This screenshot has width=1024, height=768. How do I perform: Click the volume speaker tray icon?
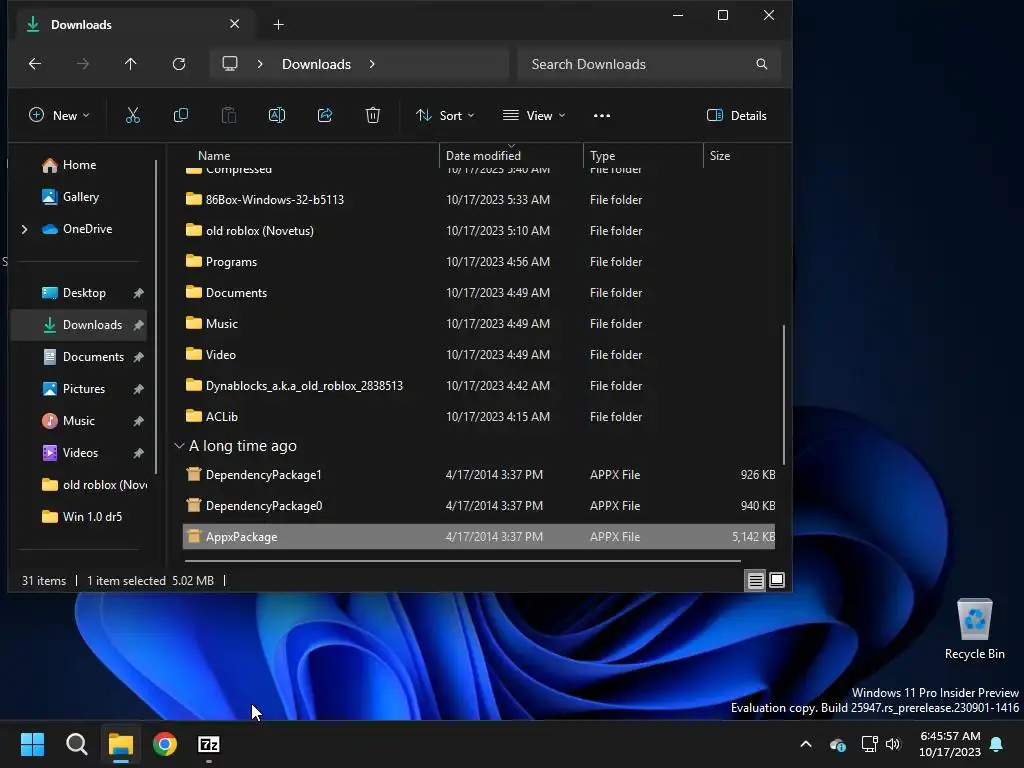point(893,744)
